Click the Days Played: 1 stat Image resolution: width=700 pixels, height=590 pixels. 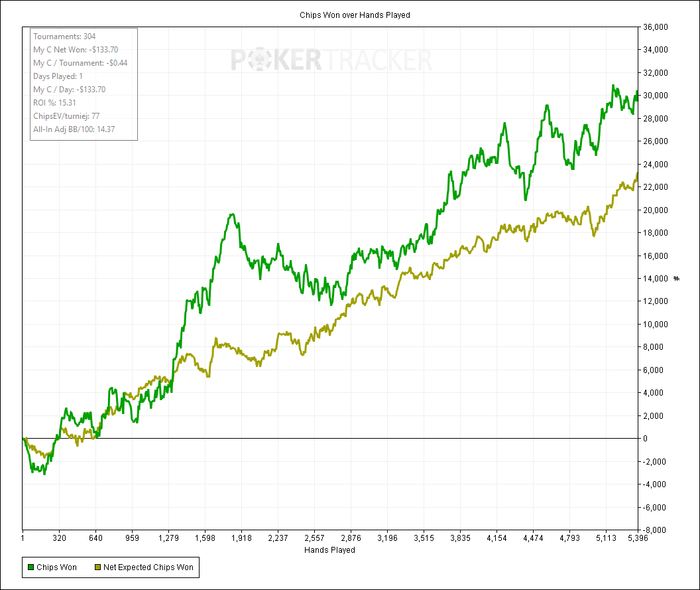coord(58,76)
